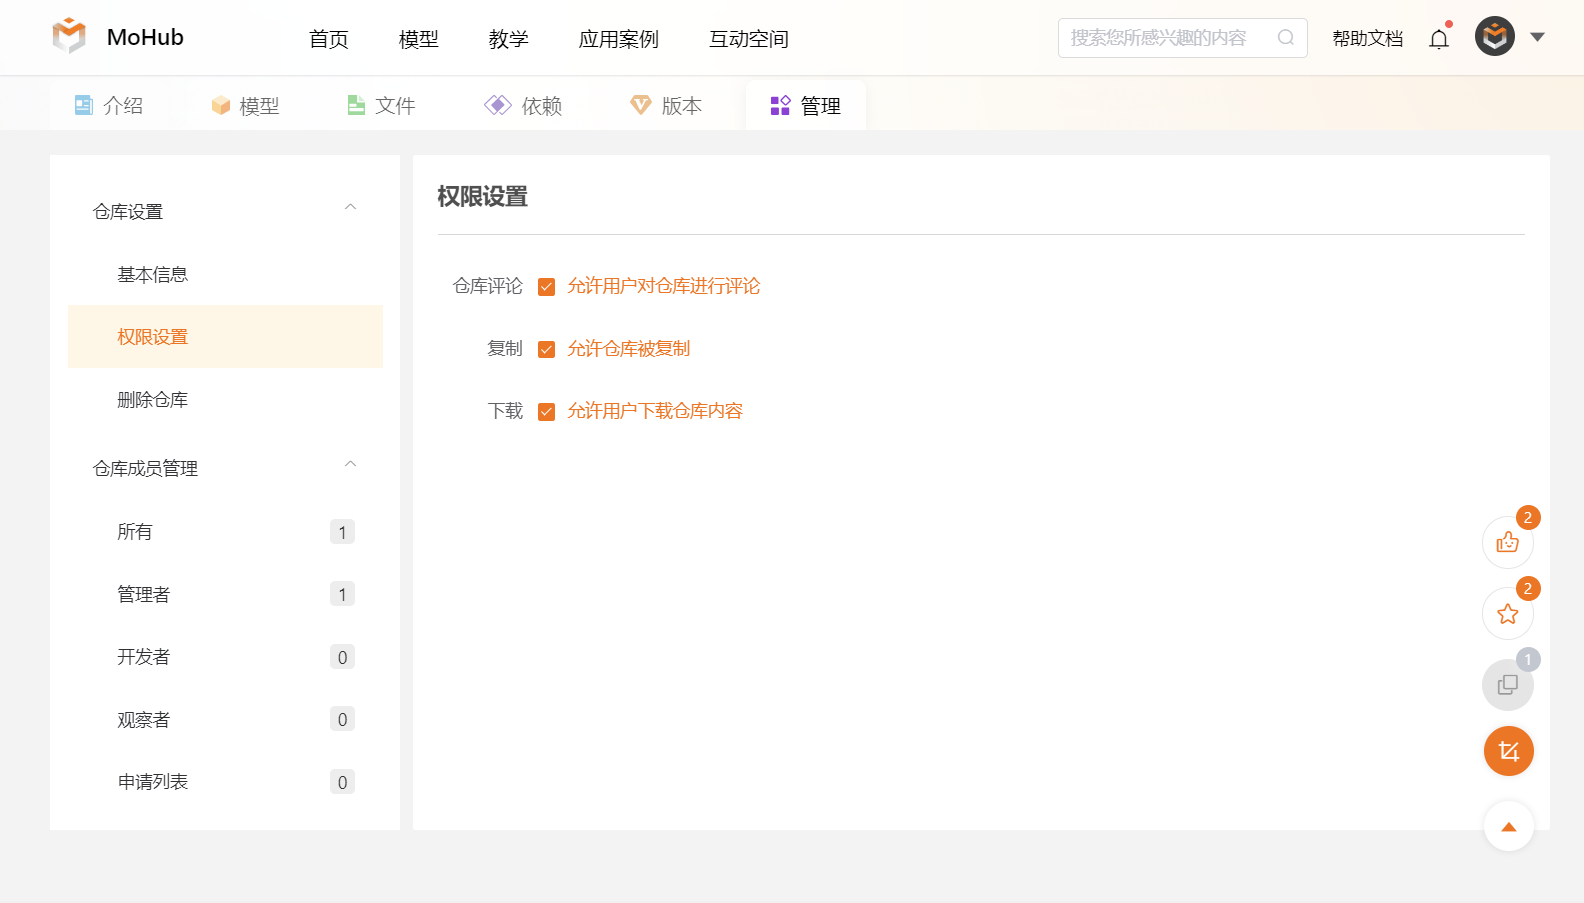The height and width of the screenshot is (903, 1584).
Task: Click the copy repository button
Action: point(1508,685)
